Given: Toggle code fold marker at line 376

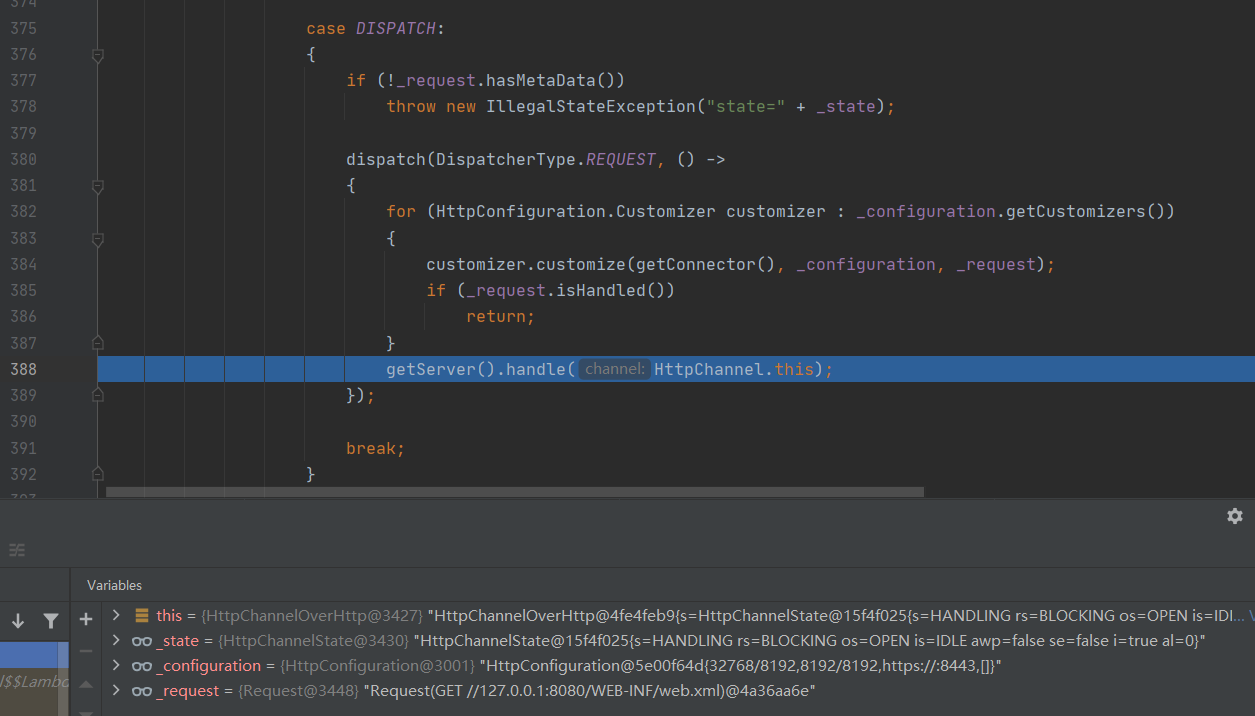Looking at the screenshot, I should (98, 56).
